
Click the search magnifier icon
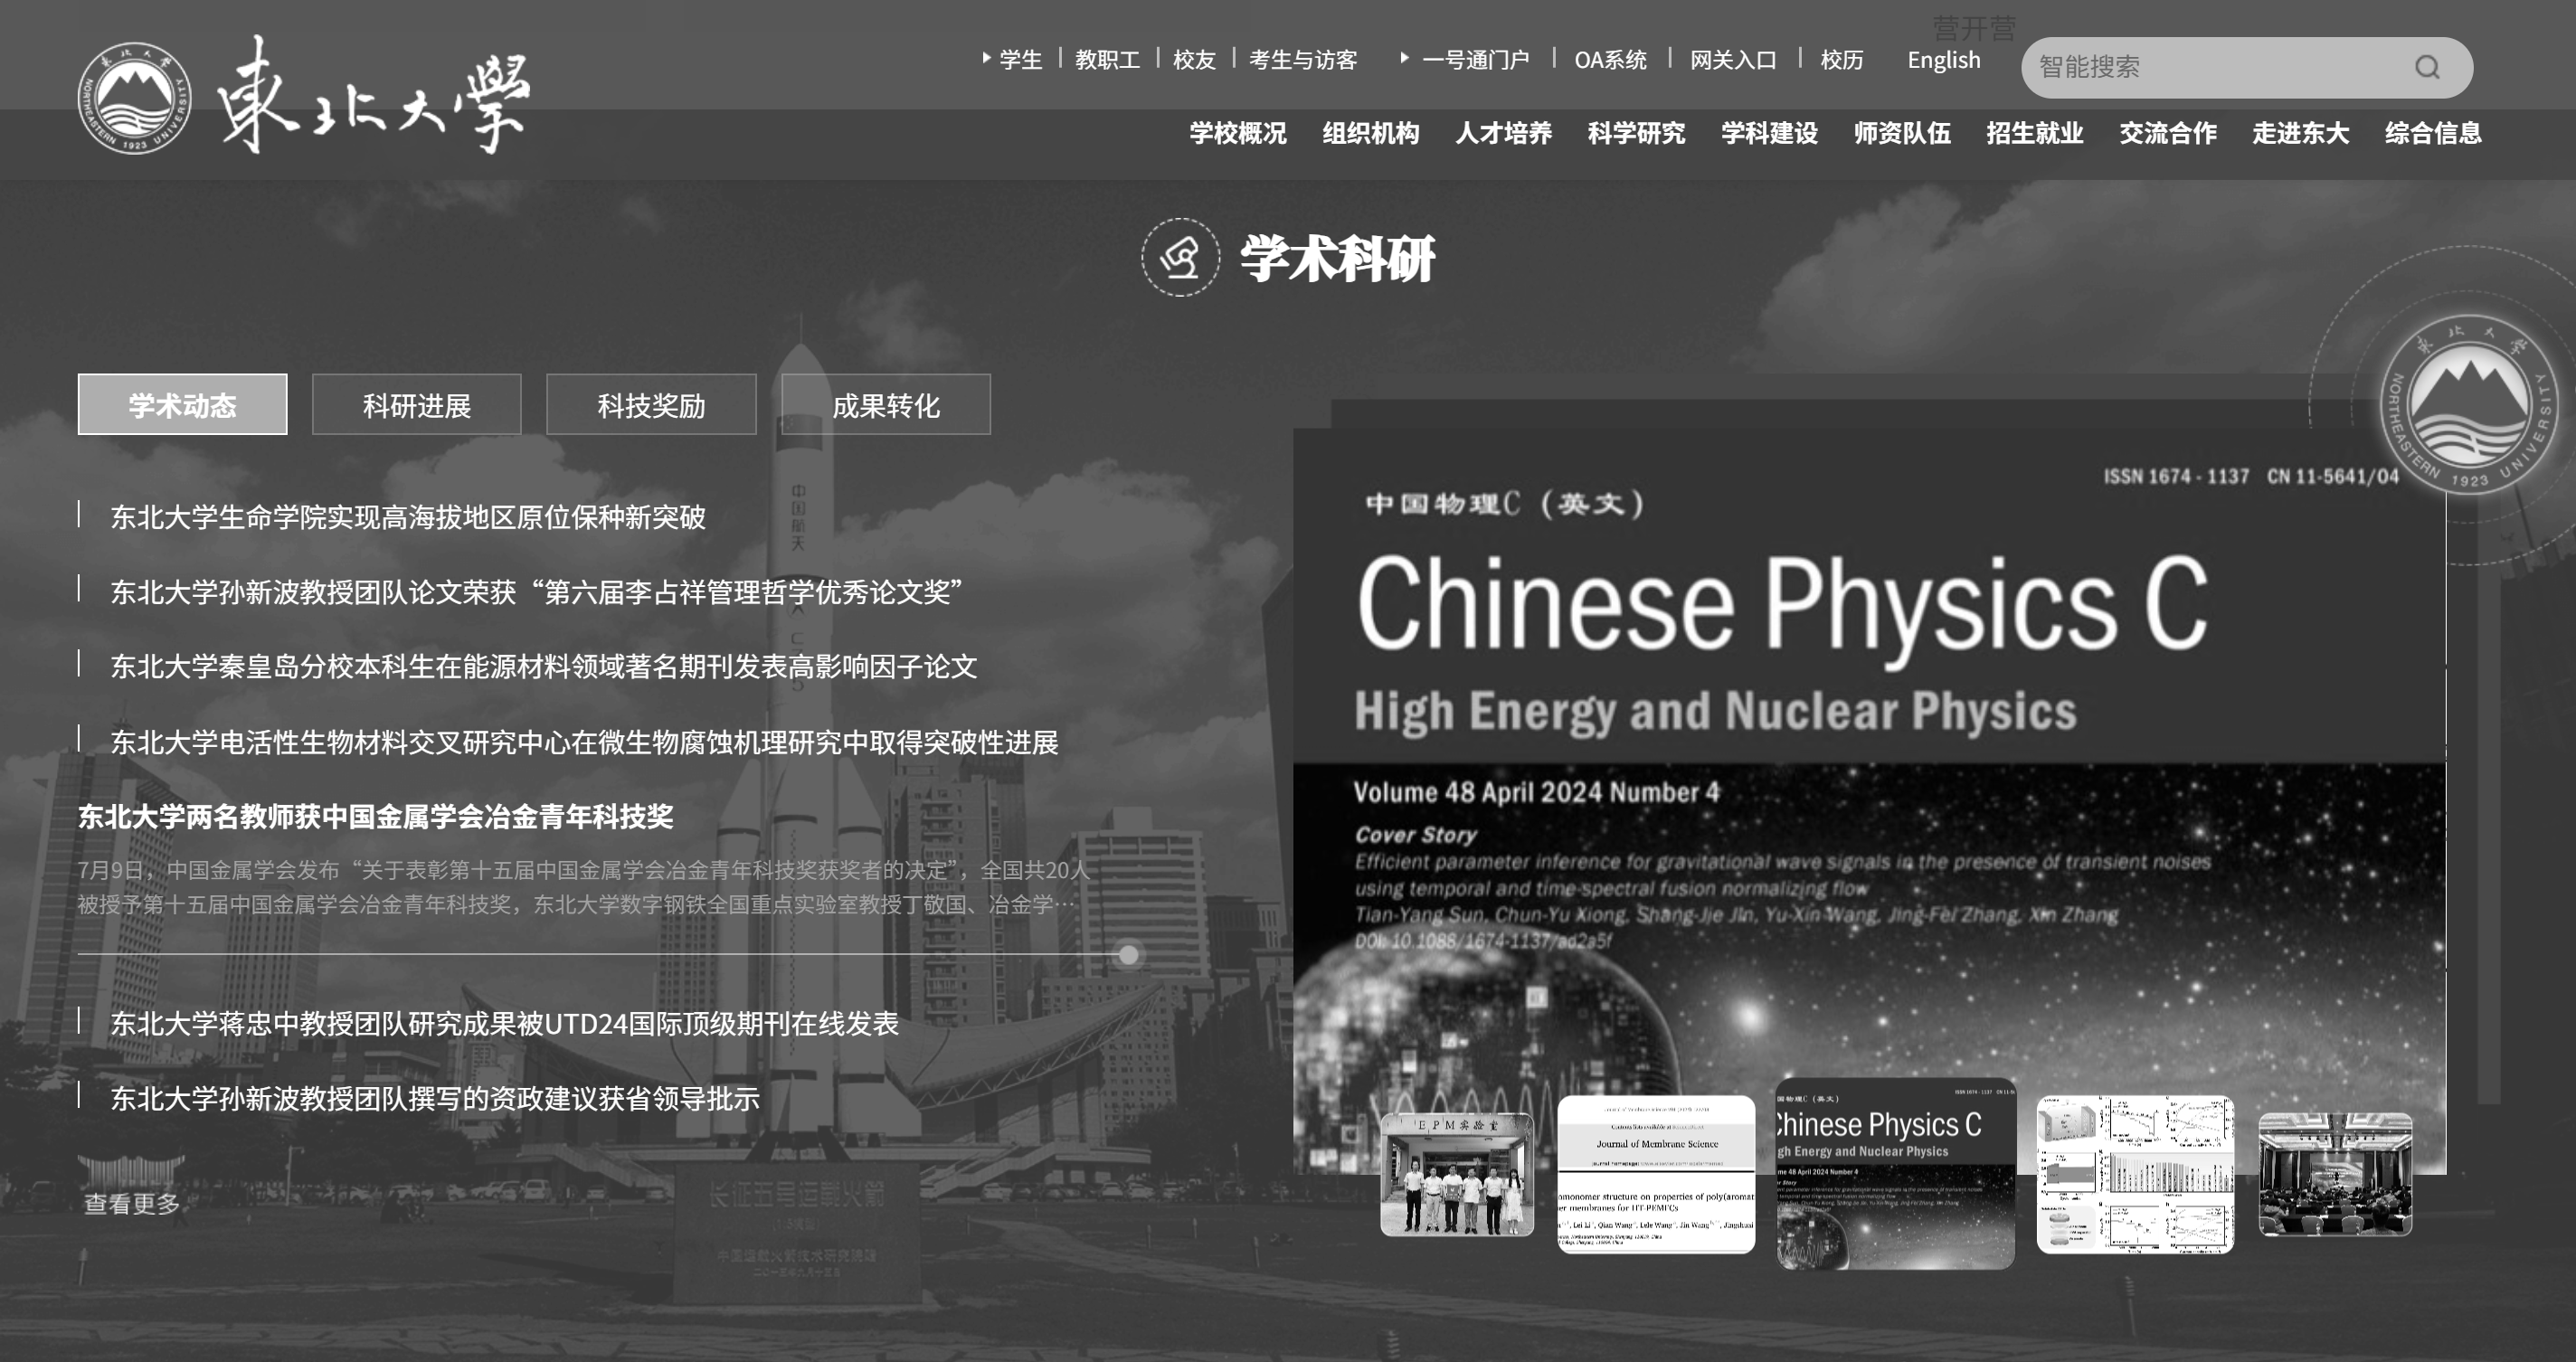click(2427, 67)
